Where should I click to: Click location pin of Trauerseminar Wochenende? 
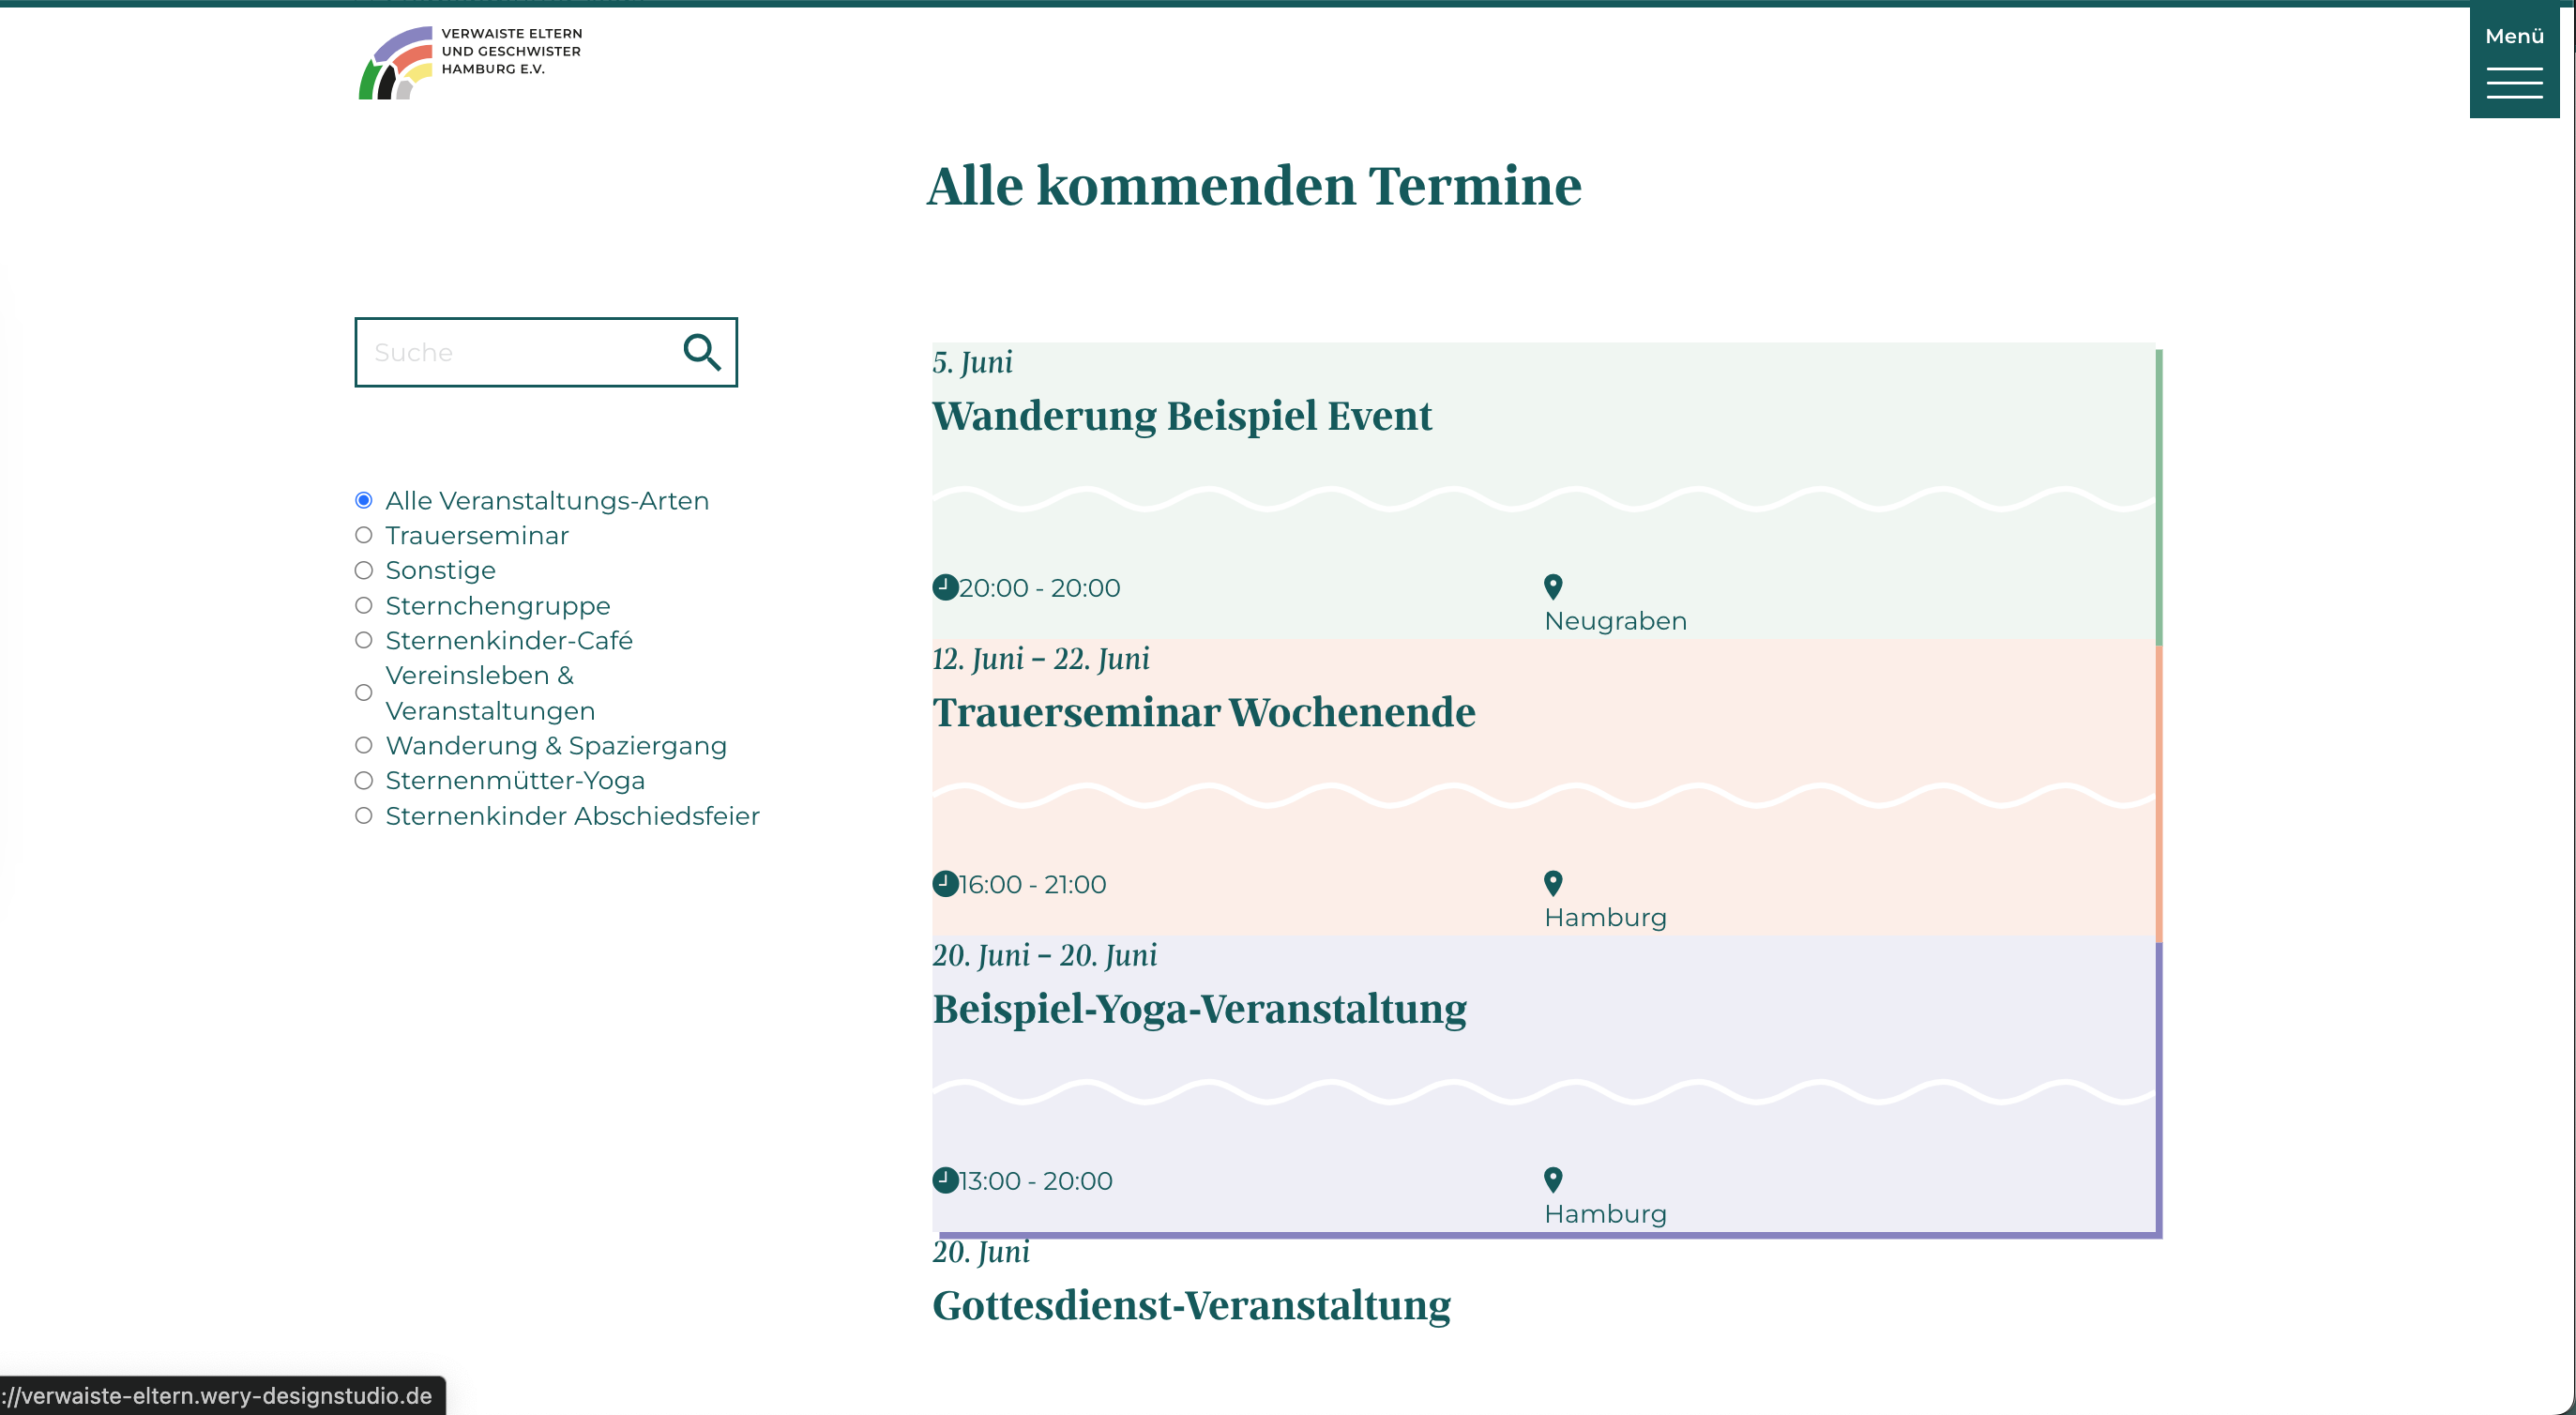[1552, 883]
